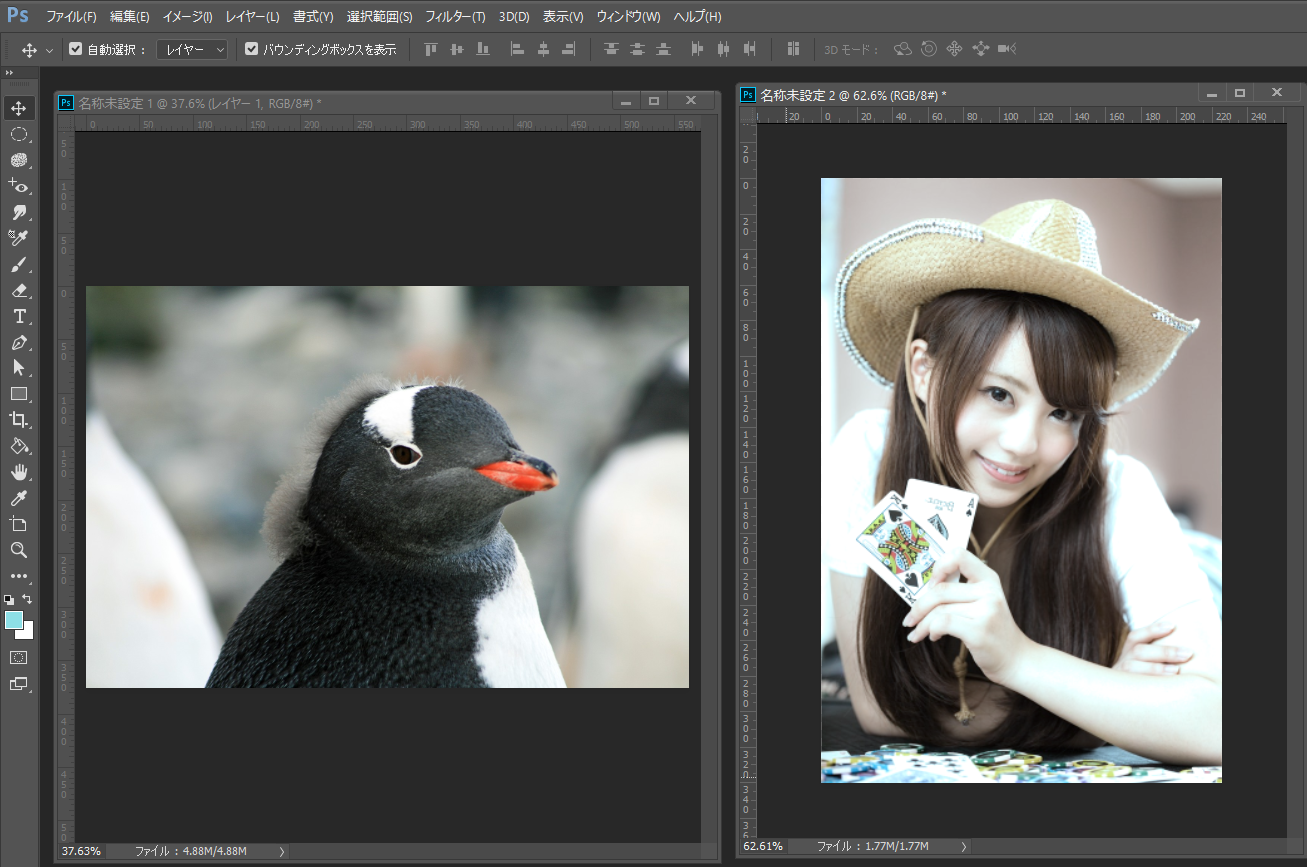Image resolution: width=1307 pixels, height=867 pixels.
Task: Click Distribute right edges icon
Action: point(749,49)
